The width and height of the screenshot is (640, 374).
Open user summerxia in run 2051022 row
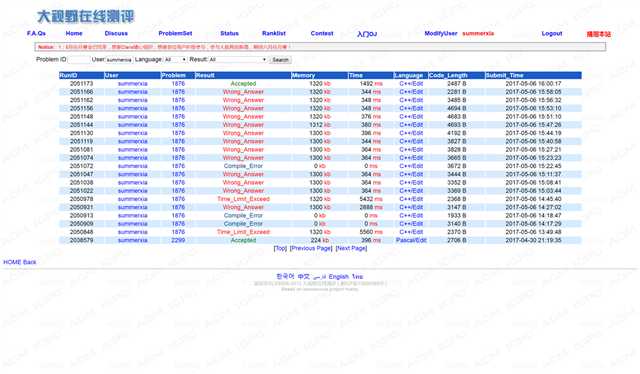click(x=133, y=191)
